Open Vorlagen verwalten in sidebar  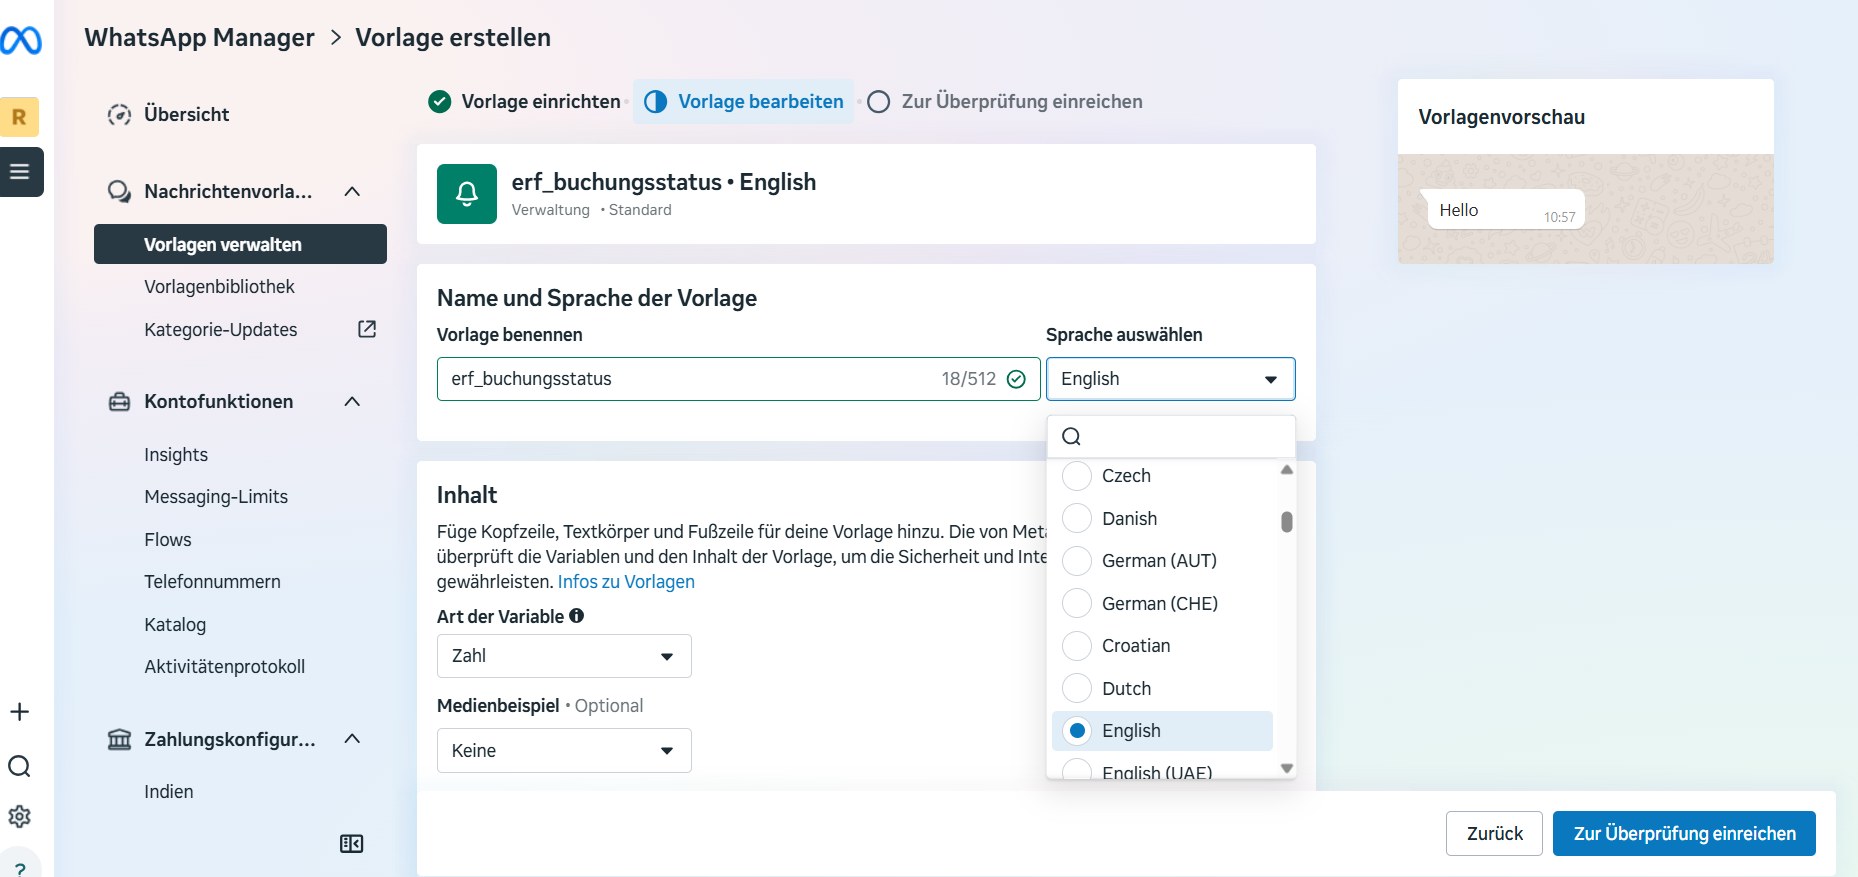(x=240, y=244)
